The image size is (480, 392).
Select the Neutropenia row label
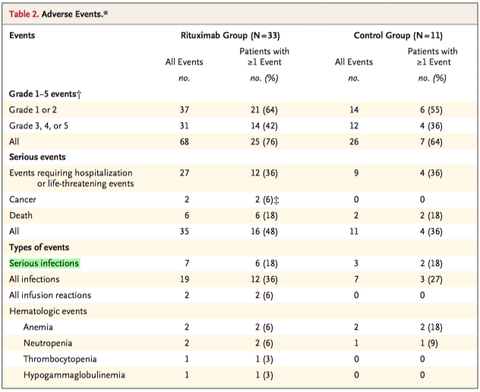click(x=48, y=343)
